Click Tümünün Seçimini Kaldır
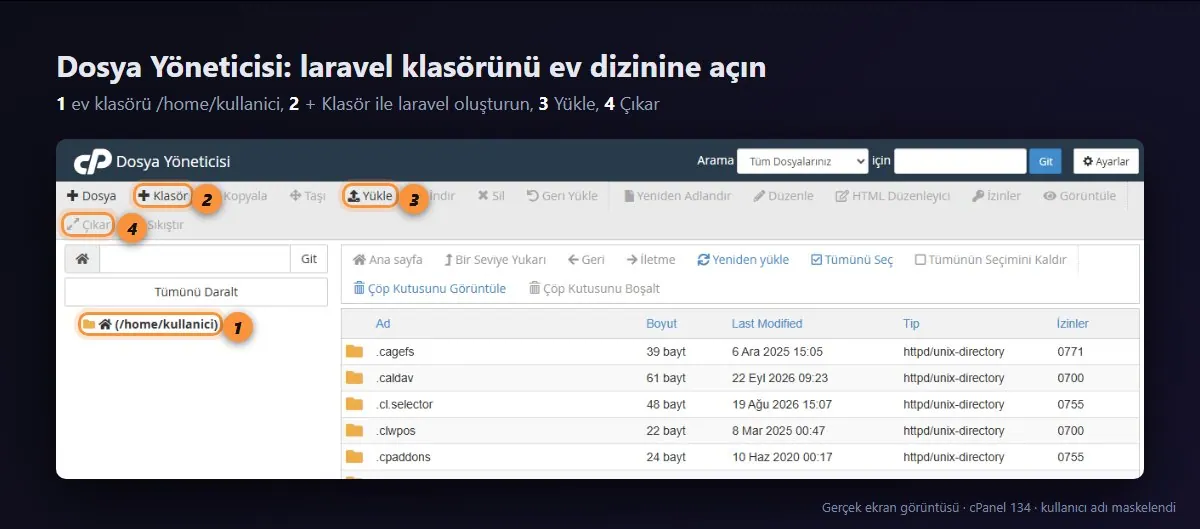 (x=990, y=259)
